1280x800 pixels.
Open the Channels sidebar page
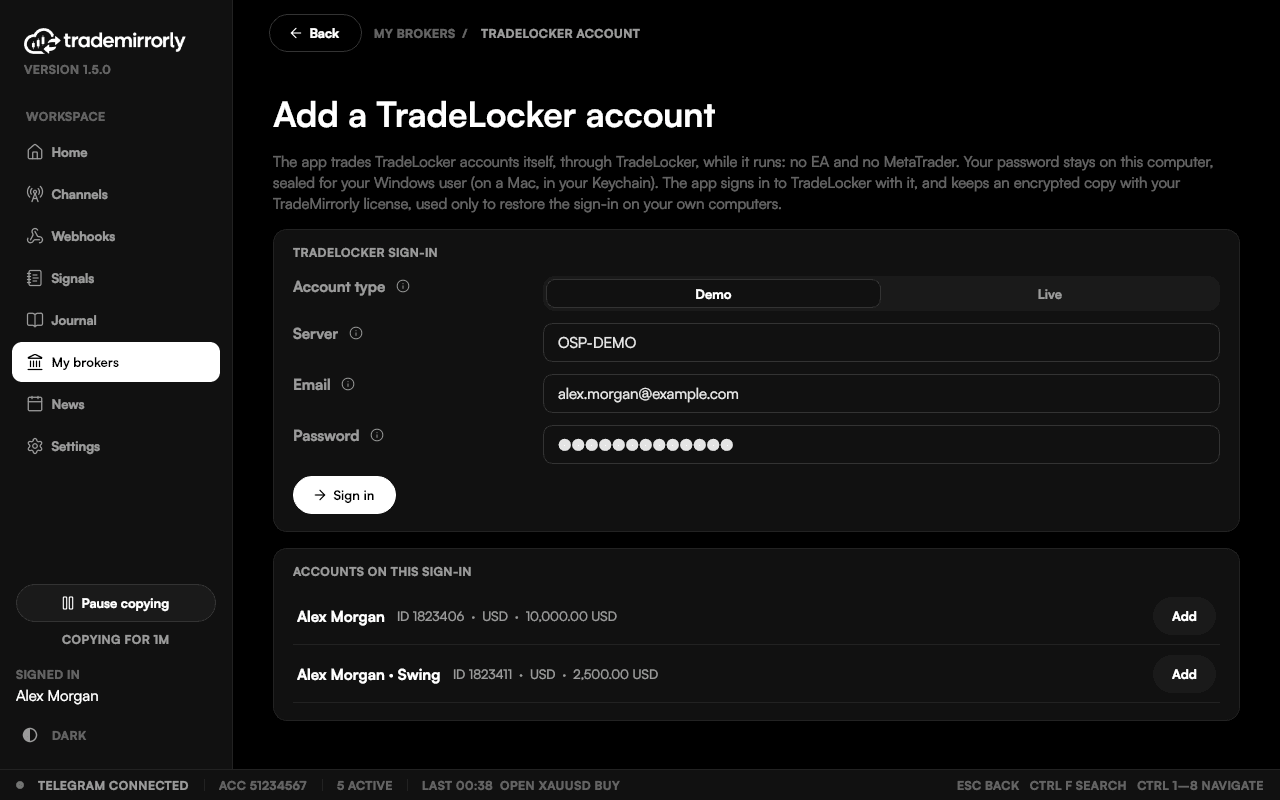(x=116, y=194)
